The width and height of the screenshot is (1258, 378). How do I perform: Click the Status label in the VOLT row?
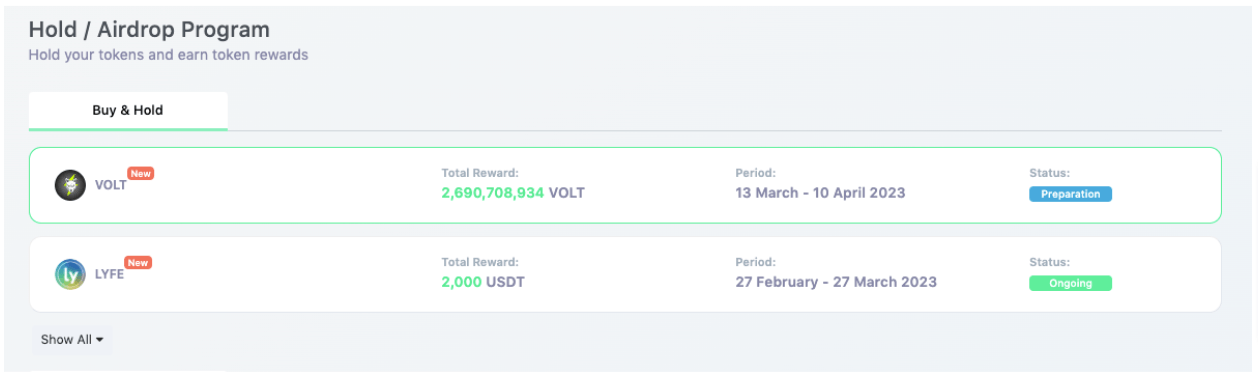pos(1049,173)
